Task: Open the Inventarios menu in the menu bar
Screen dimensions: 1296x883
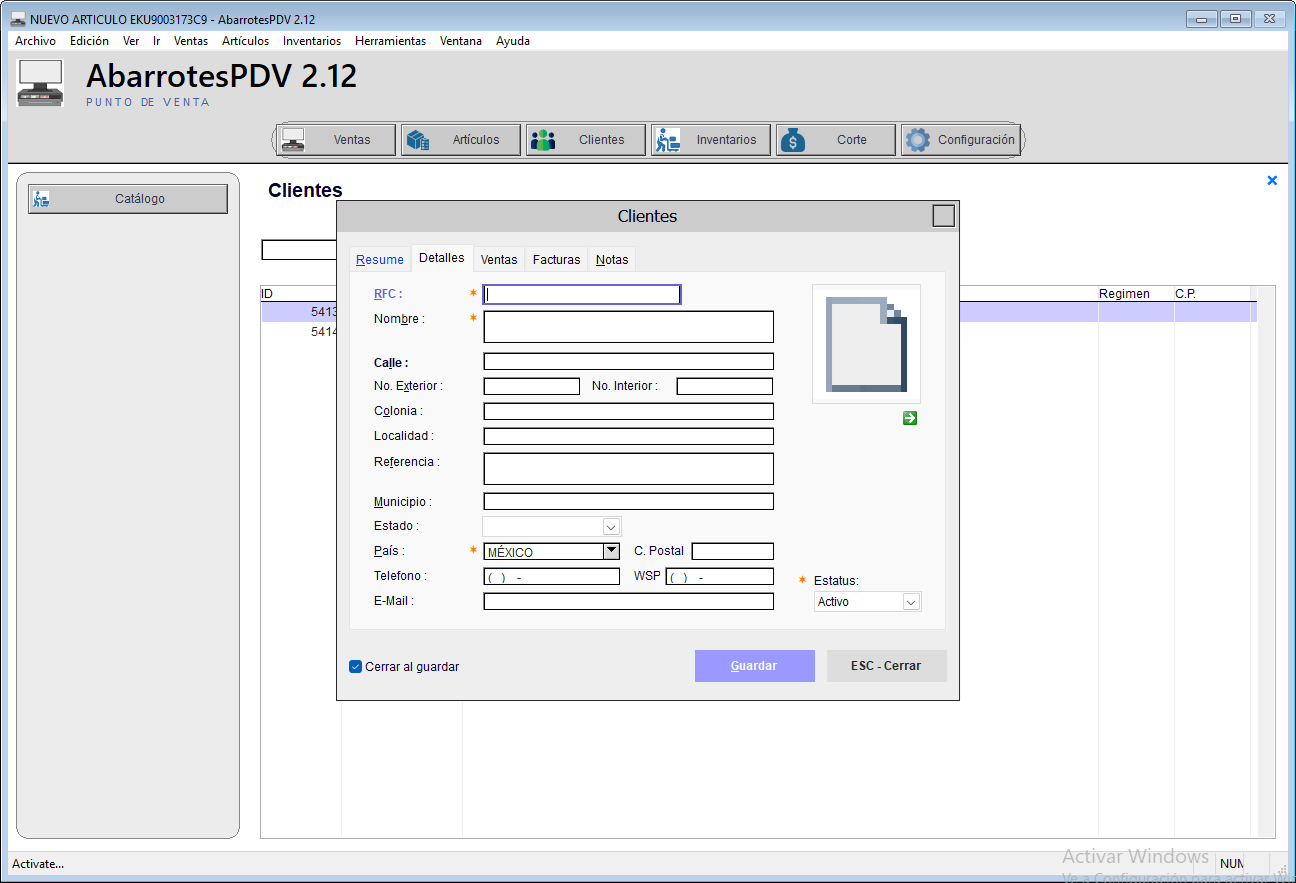Action: [312, 41]
